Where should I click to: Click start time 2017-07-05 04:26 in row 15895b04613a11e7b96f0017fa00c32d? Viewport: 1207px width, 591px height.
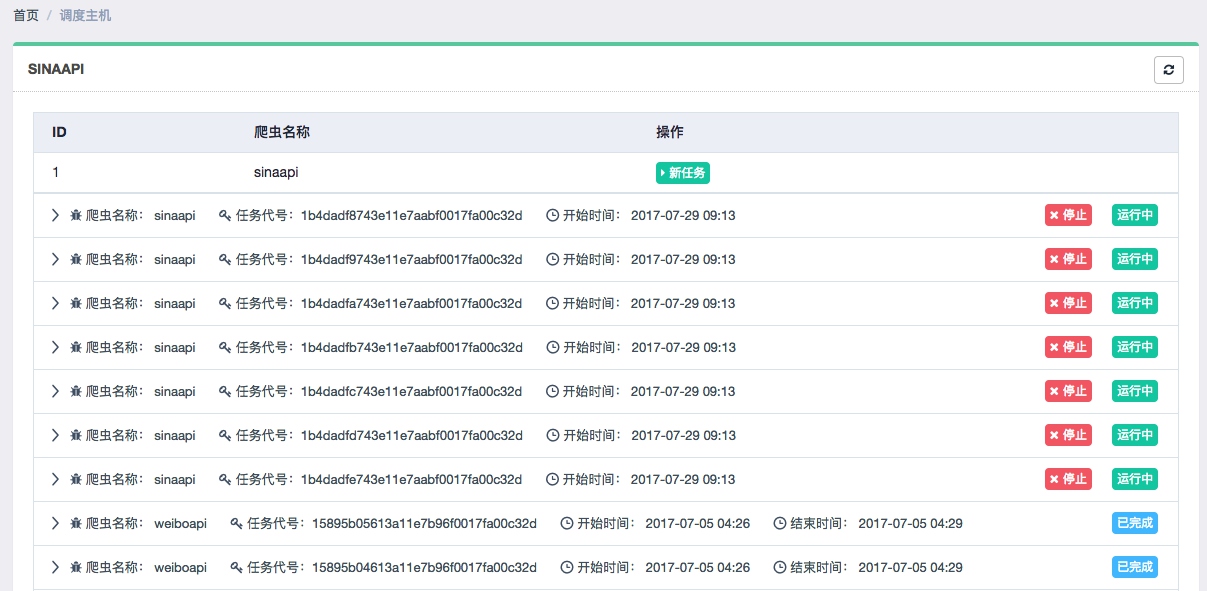[698, 567]
